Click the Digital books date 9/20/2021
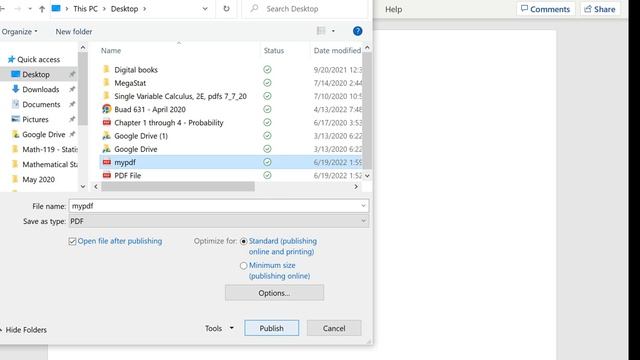The image size is (640, 360). tap(338, 70)
